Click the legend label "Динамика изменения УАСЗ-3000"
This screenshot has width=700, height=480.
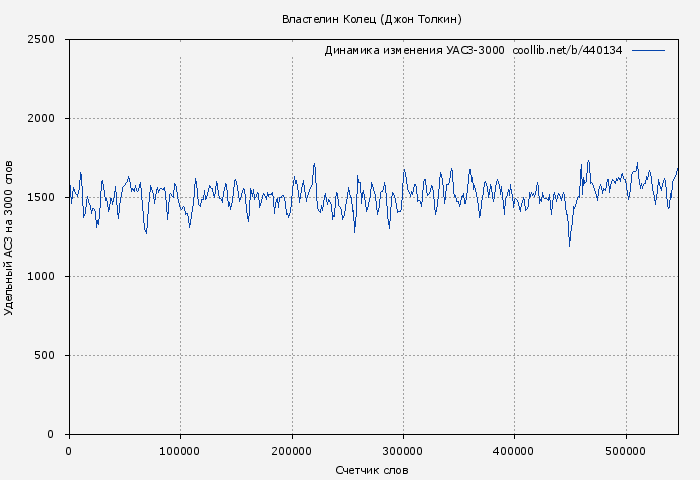coord(414,50)
